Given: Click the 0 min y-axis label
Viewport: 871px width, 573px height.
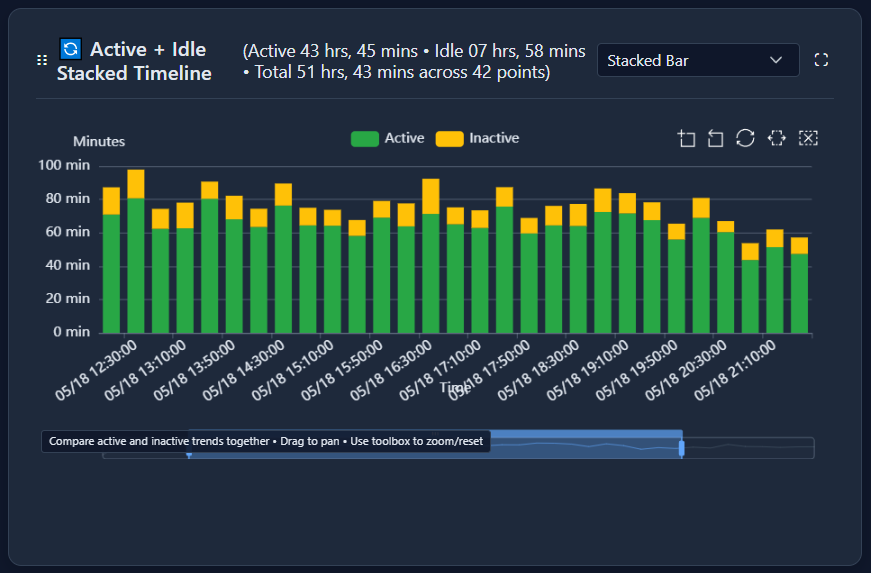Looking at the screenshot, I should pos(72,331).
